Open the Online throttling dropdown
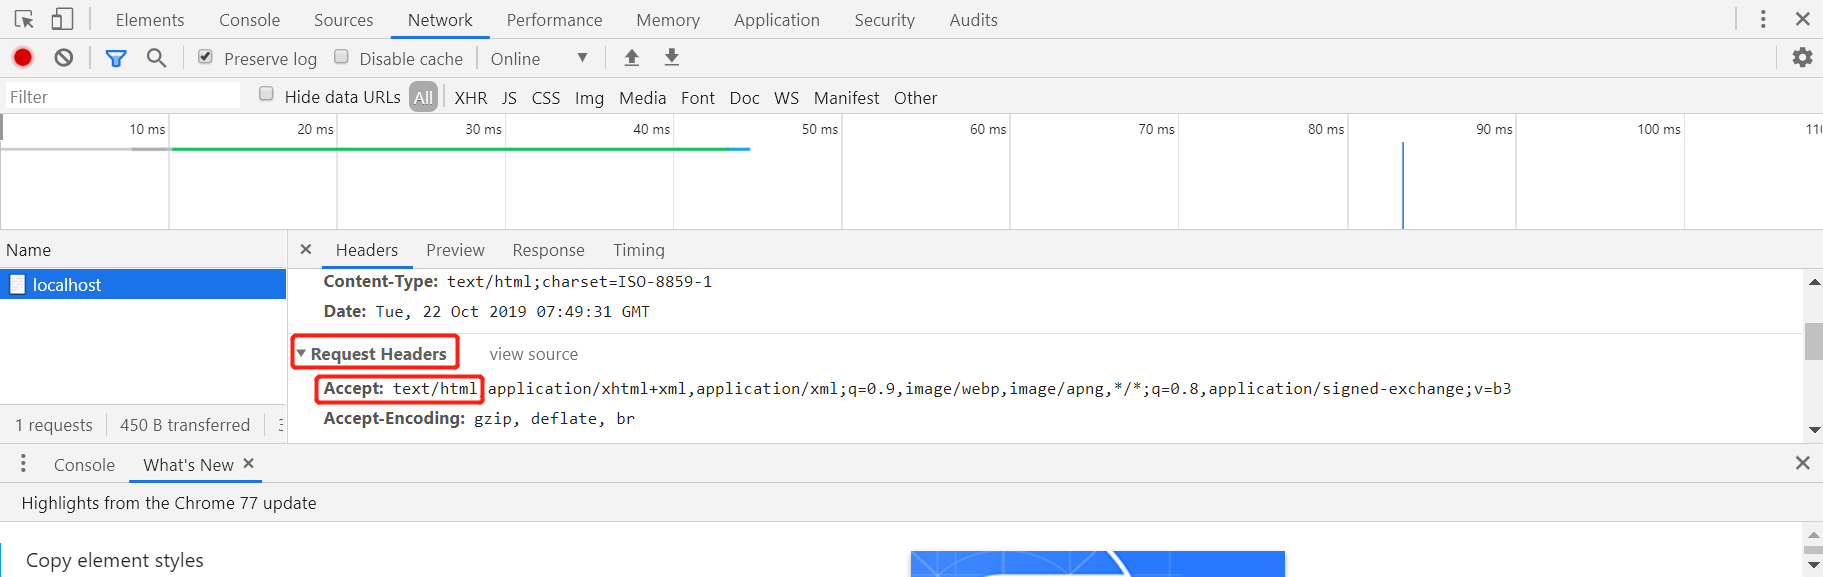This screenshot has height=577, width=1823. (x=538, y=59)
